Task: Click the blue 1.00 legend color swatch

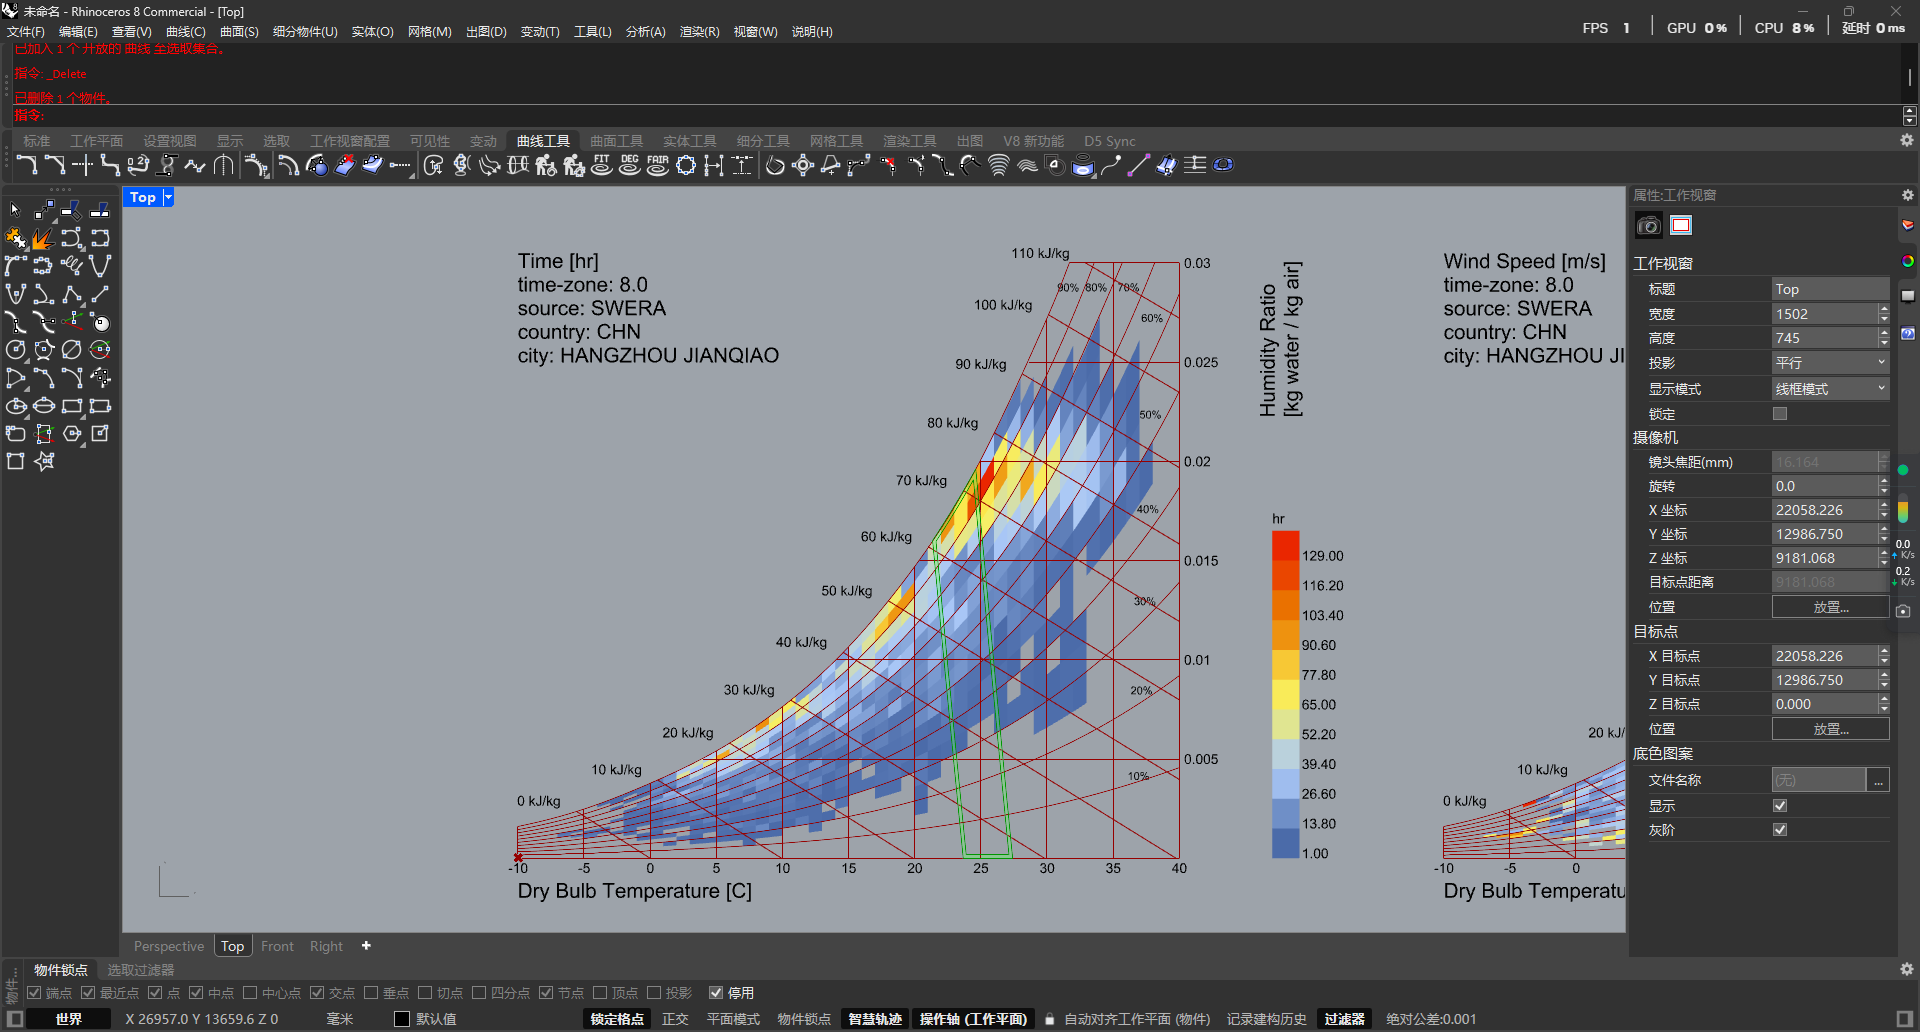Action: point(1285,843)
